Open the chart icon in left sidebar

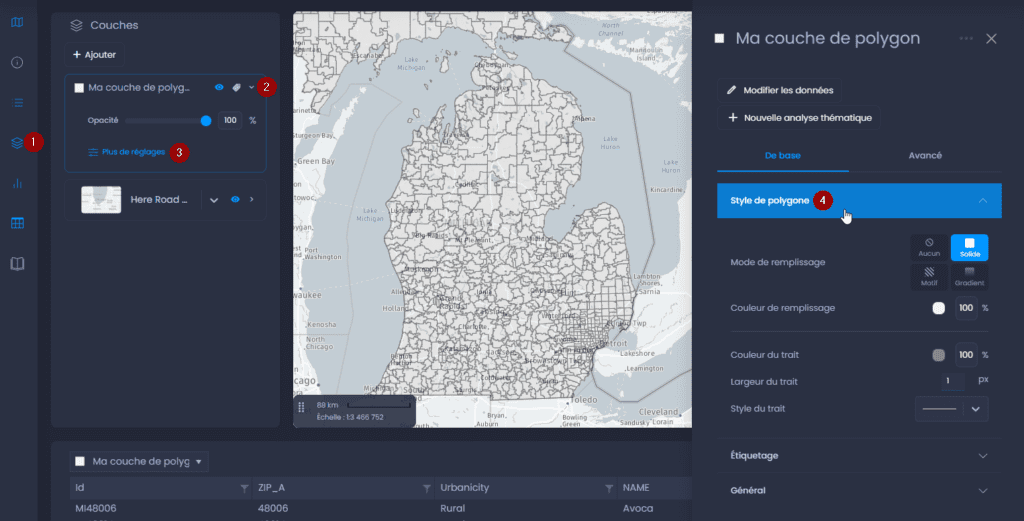pyautogui.click(x=18, y=183)
